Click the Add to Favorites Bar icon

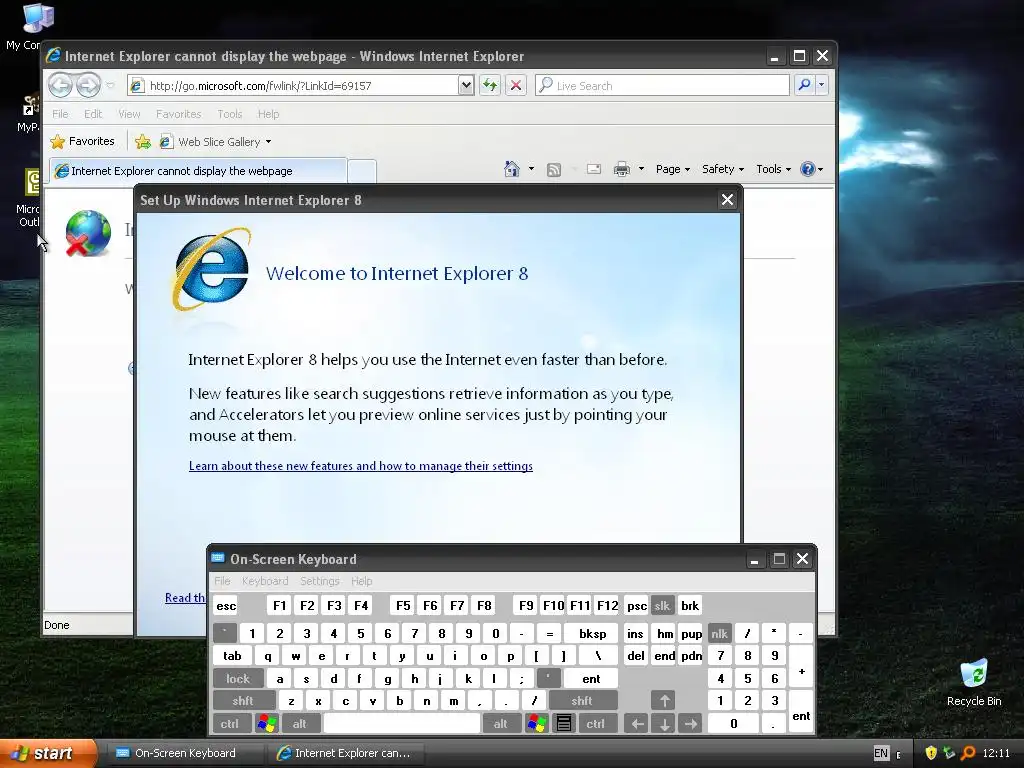143,141
